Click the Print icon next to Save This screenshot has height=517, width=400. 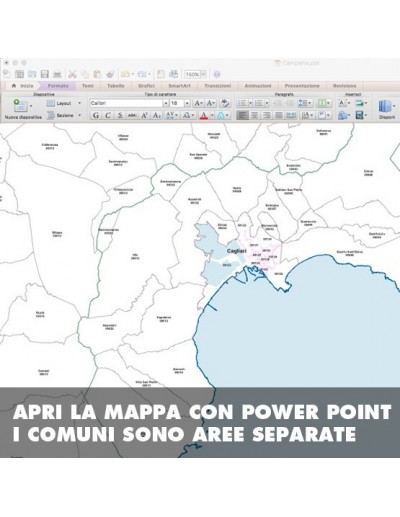[57, 74]
